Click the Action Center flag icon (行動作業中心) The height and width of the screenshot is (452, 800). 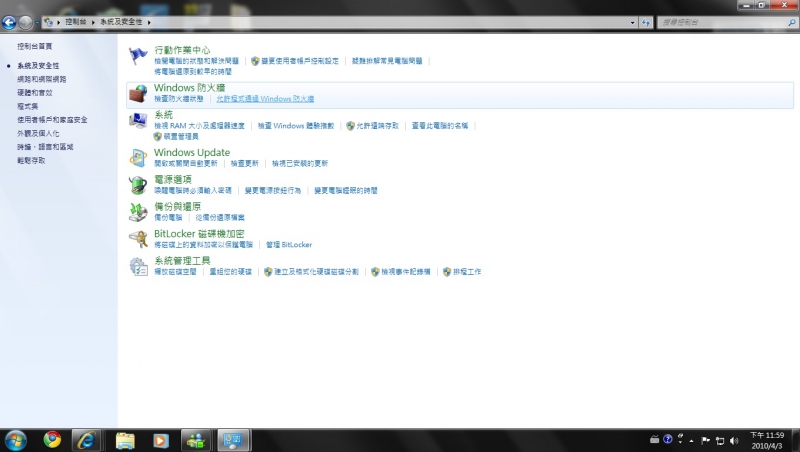coord(138,55)
